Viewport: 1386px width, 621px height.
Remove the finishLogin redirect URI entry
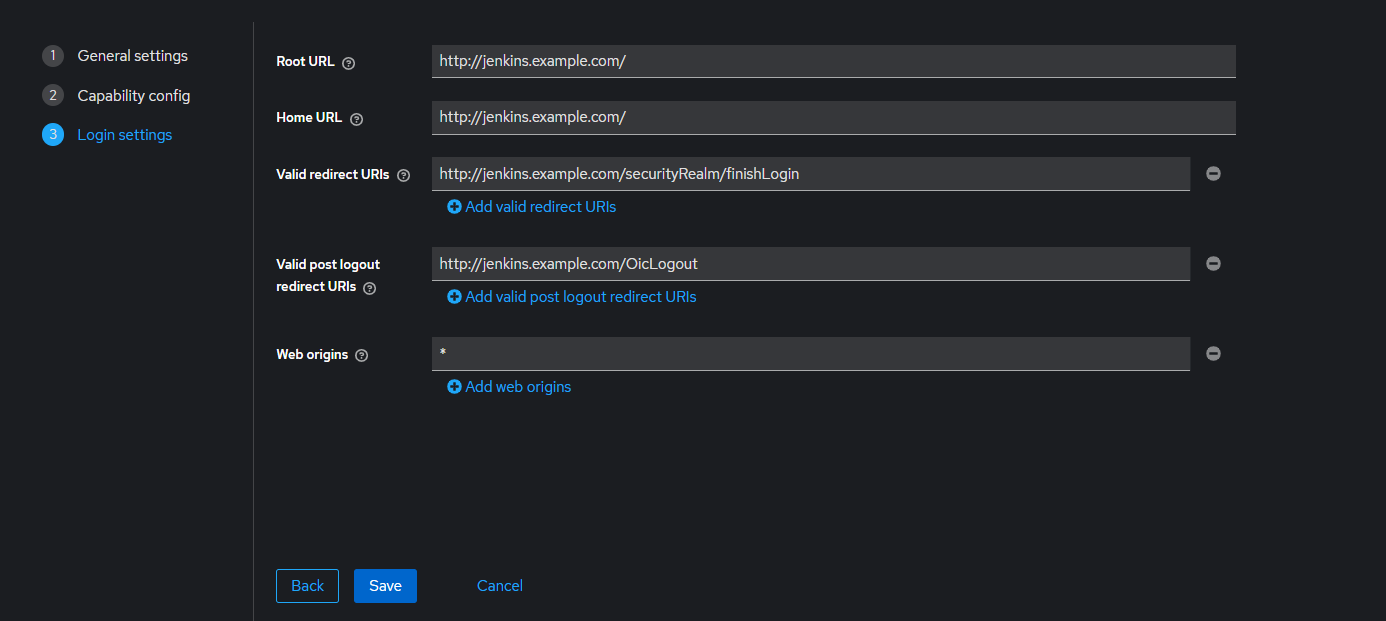click(x=1213, y=174)
